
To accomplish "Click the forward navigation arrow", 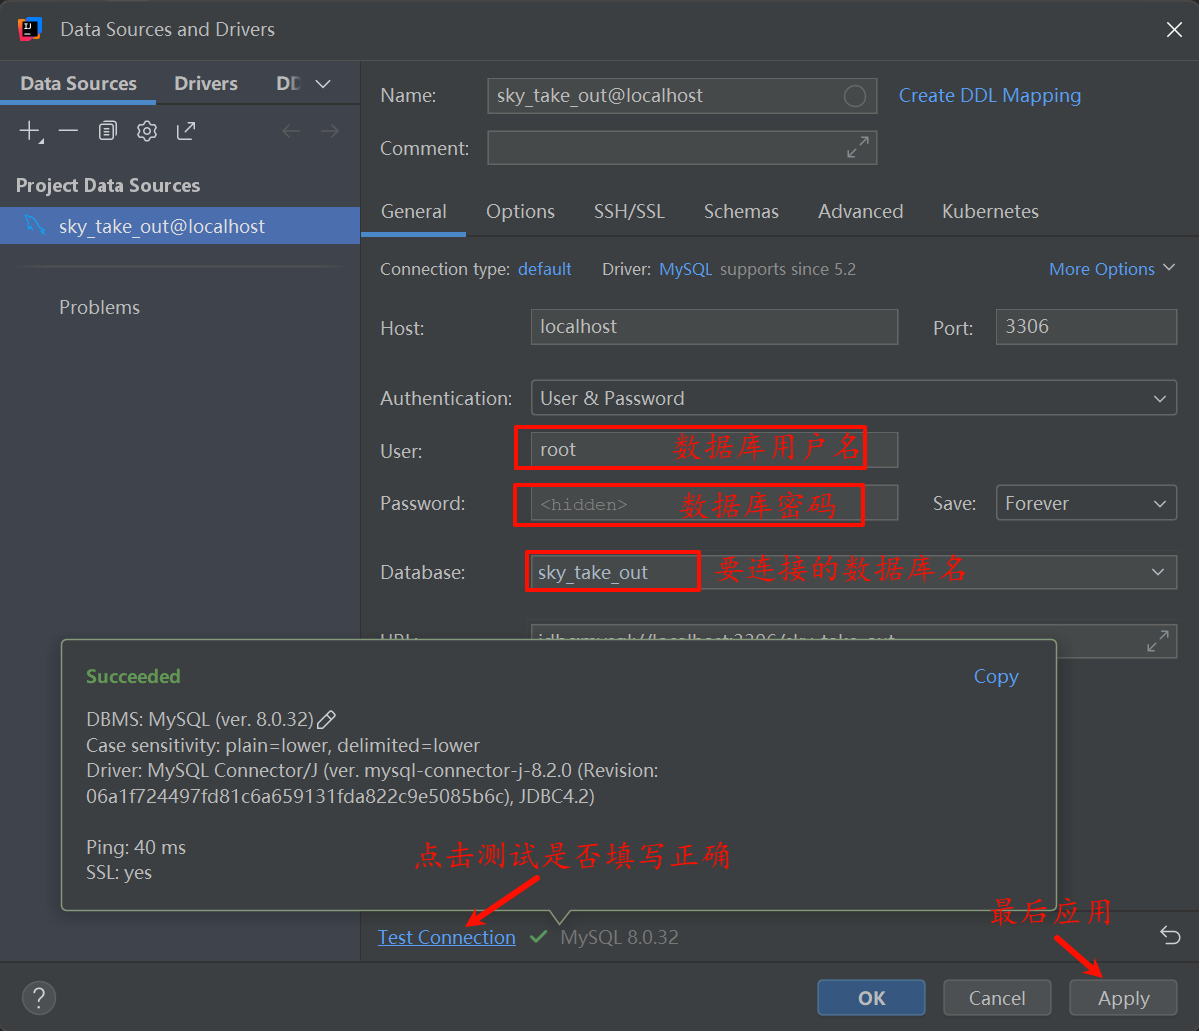I will coord(330,130).
